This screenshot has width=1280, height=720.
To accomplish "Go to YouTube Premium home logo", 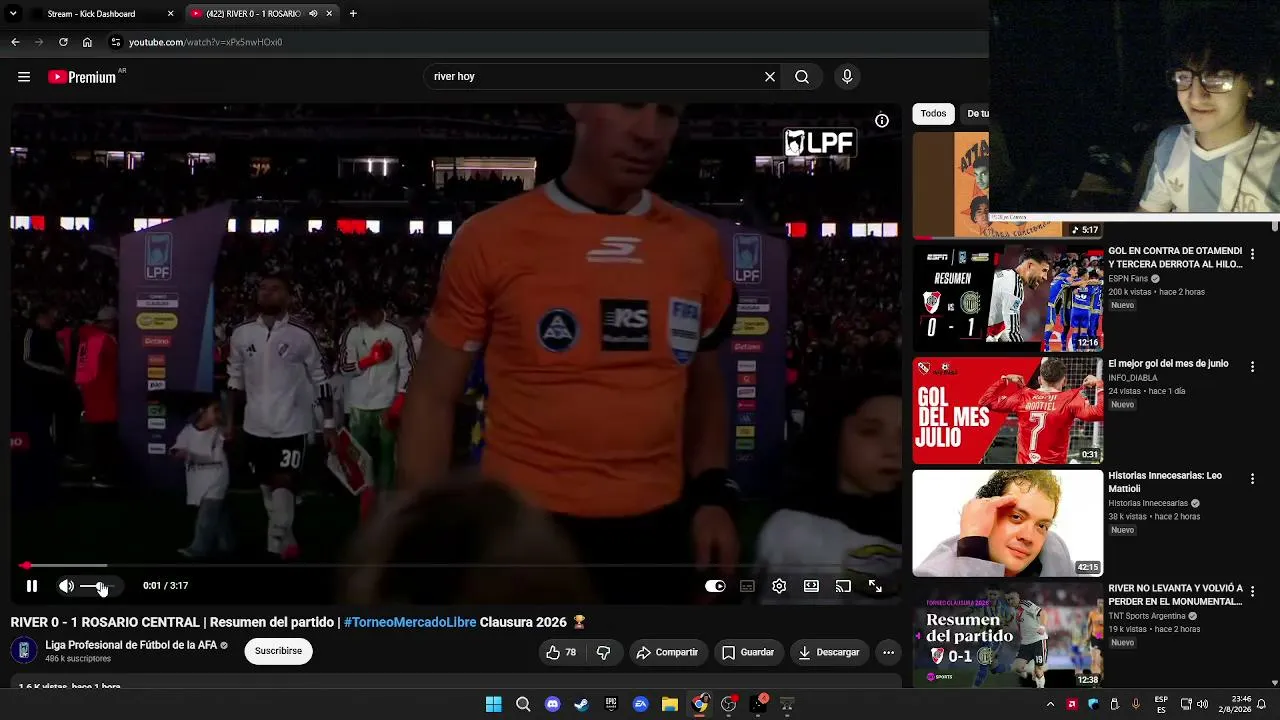I will 83,77.
